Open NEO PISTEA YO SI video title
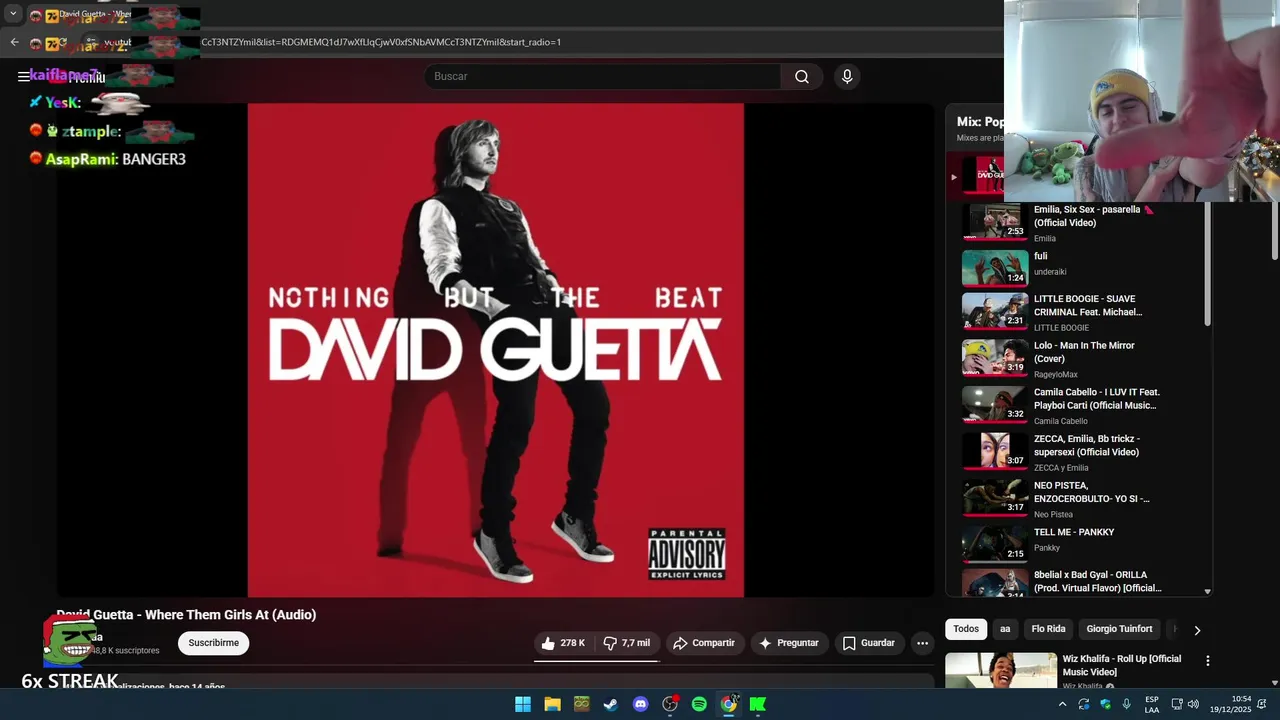The height and width of the screenshot is (720, 1280). [1091, 492]
